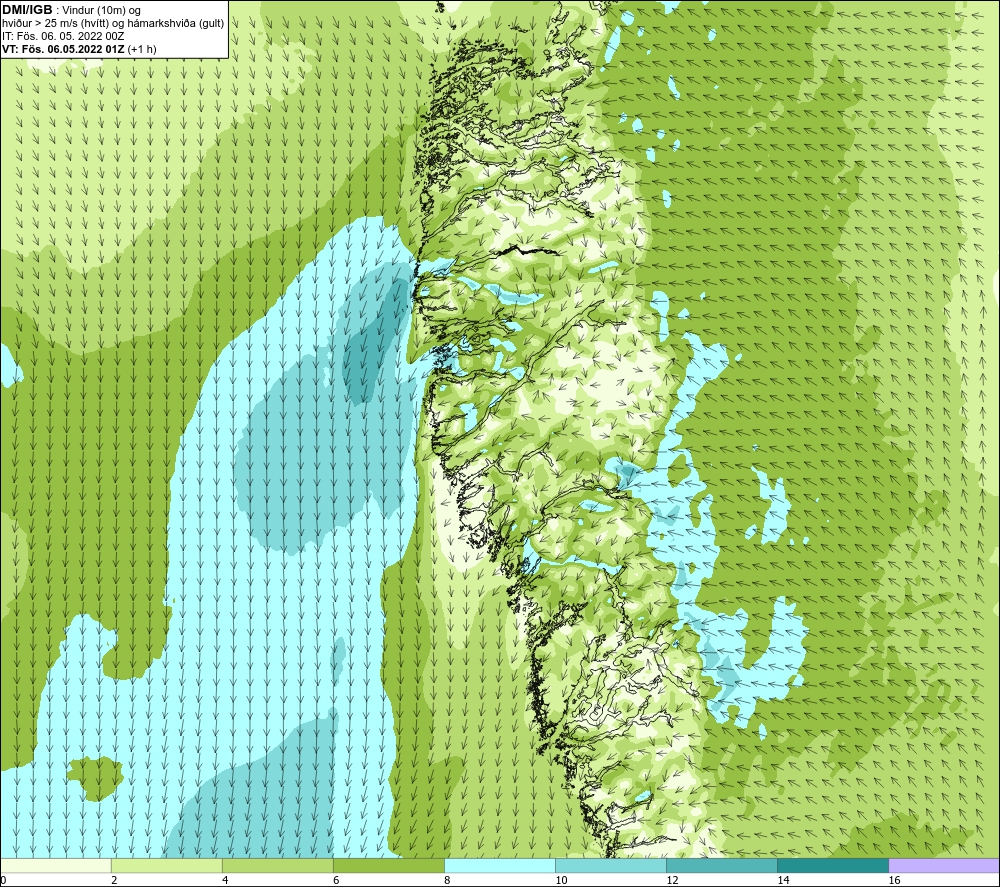
Task: Click the 'VT: Fös. 06.05.2022 01Z (+1 h)' line
Action: (x=79, y=49)
